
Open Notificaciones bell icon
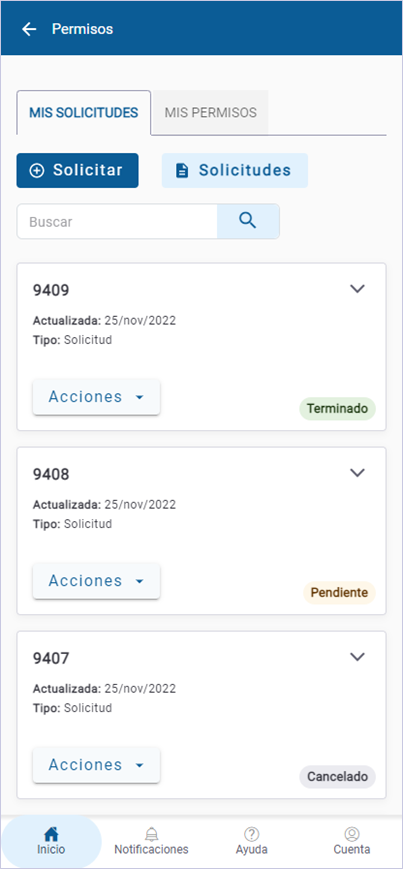coord(151,834)
